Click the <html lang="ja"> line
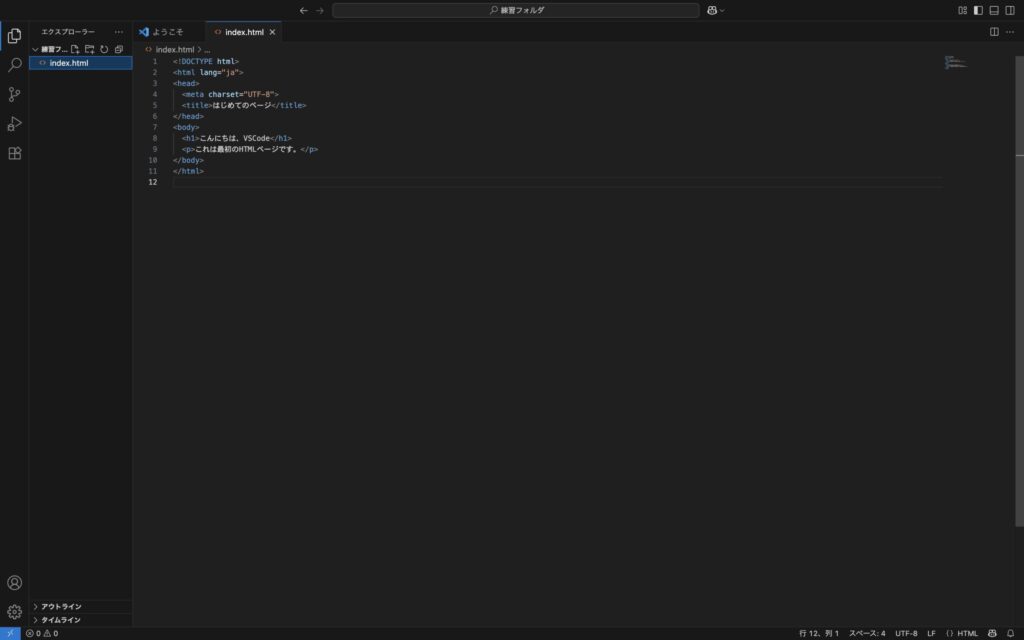The width and height of the screenshot is (1024, 640). tap(208, 72)
